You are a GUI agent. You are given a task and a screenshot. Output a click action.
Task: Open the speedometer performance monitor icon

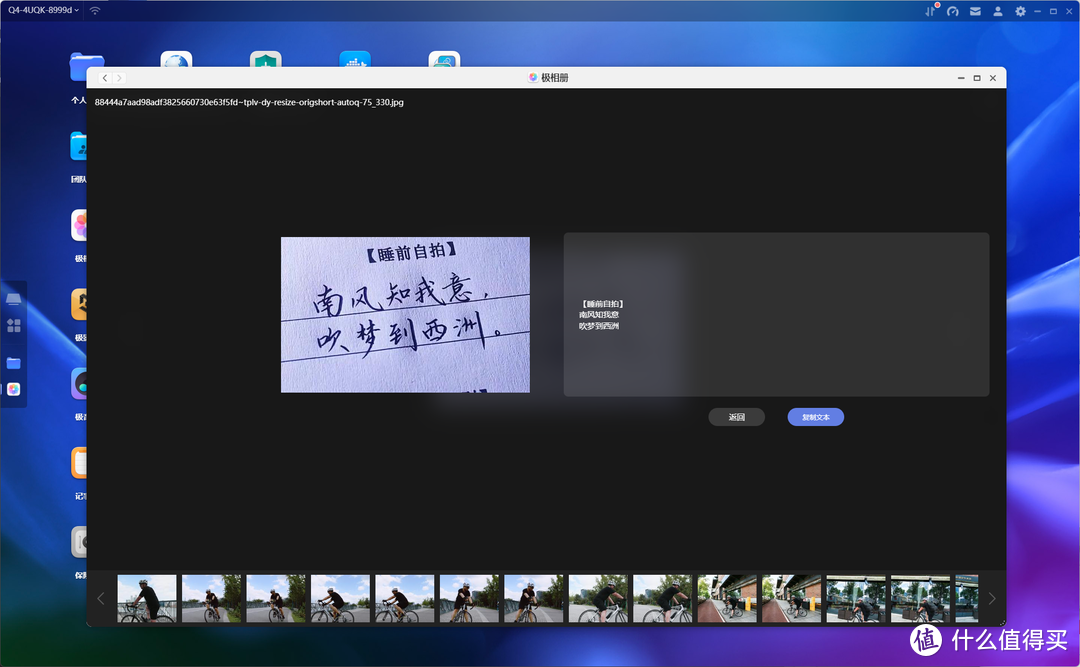pyautogui.click(x=953, y=11)
